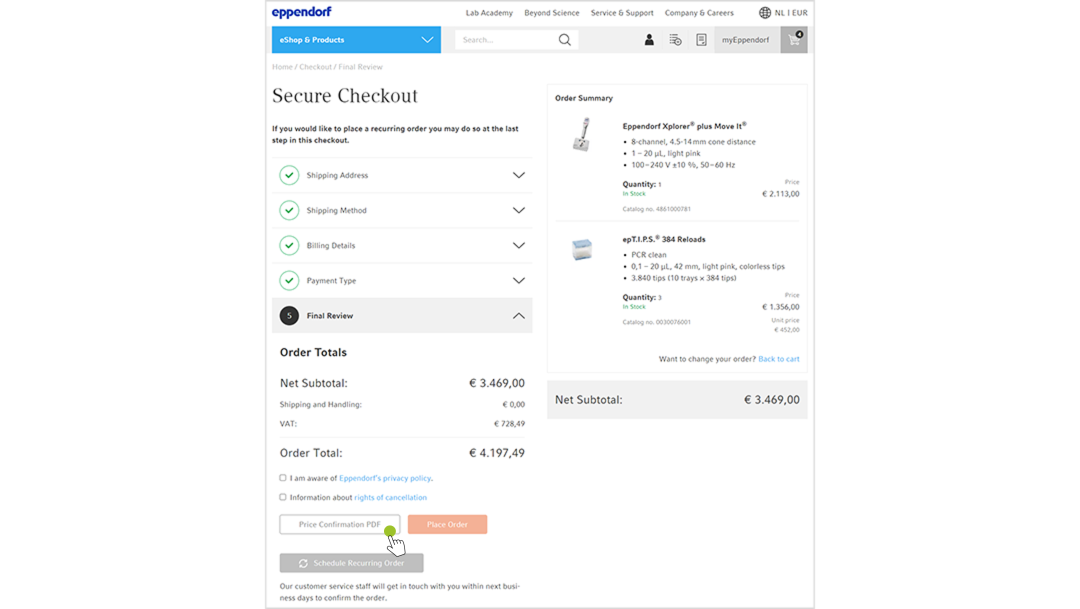1080x609 pixels.
Task: Click the Xplorer plus pipette thumbnail
Action: (582, 134)
